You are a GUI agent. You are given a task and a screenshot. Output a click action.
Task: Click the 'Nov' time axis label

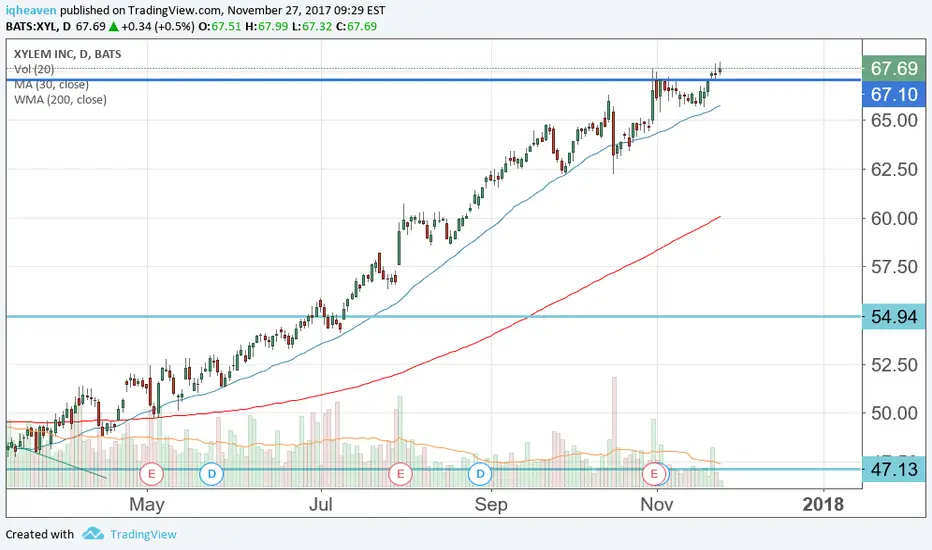coord(657,505)
